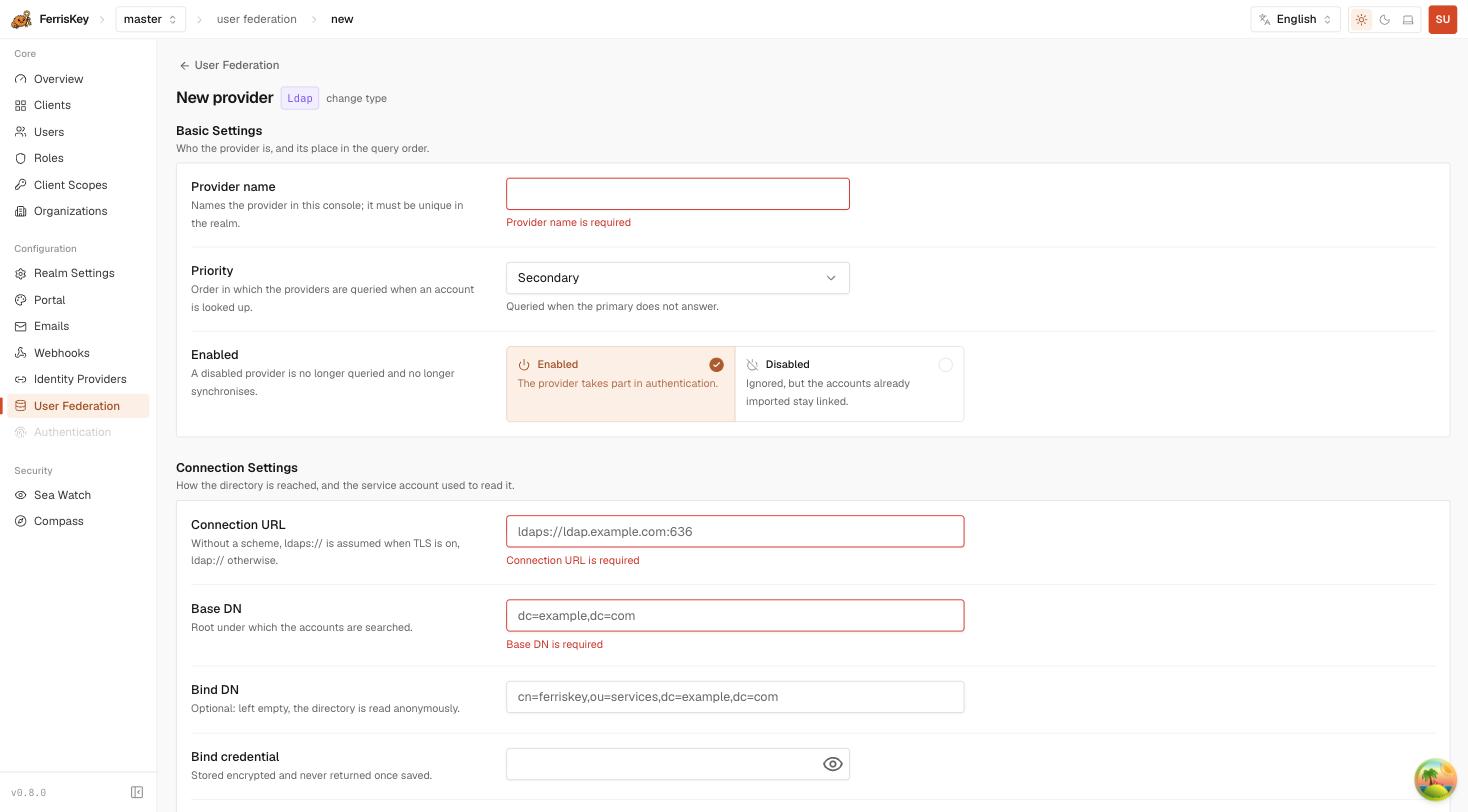Viewport: 1468px width, 812px height.
Task: Click the new breadcrumb item
Action: (342, 19)
